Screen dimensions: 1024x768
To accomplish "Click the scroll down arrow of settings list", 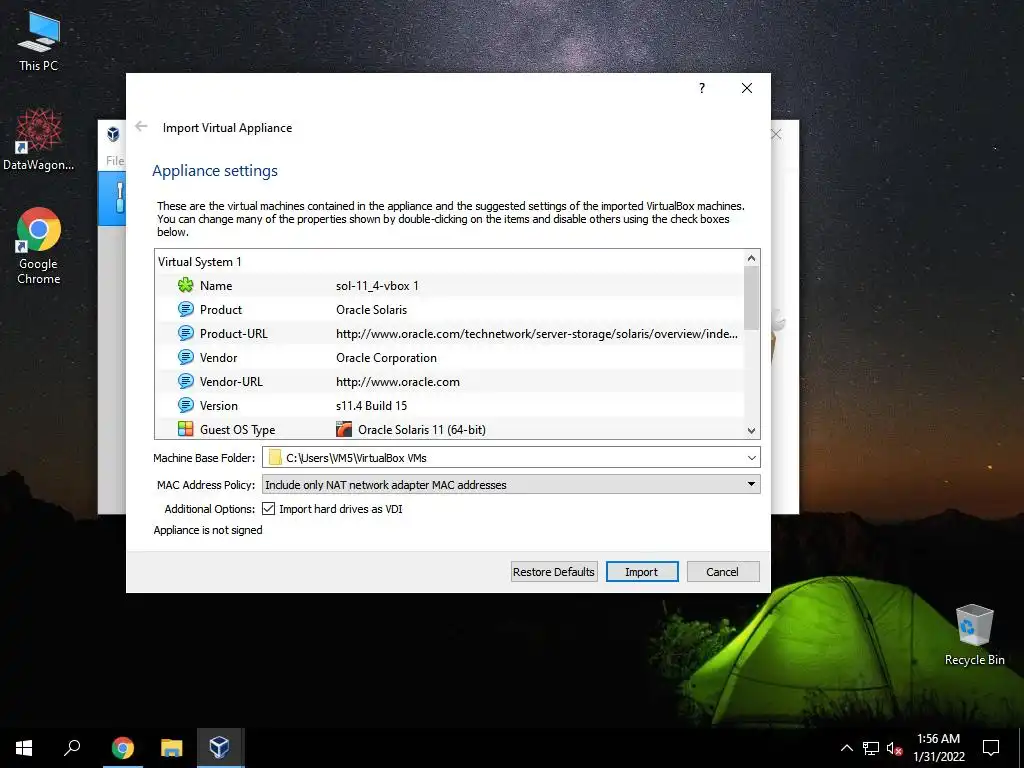I will (x=752, y=430).
